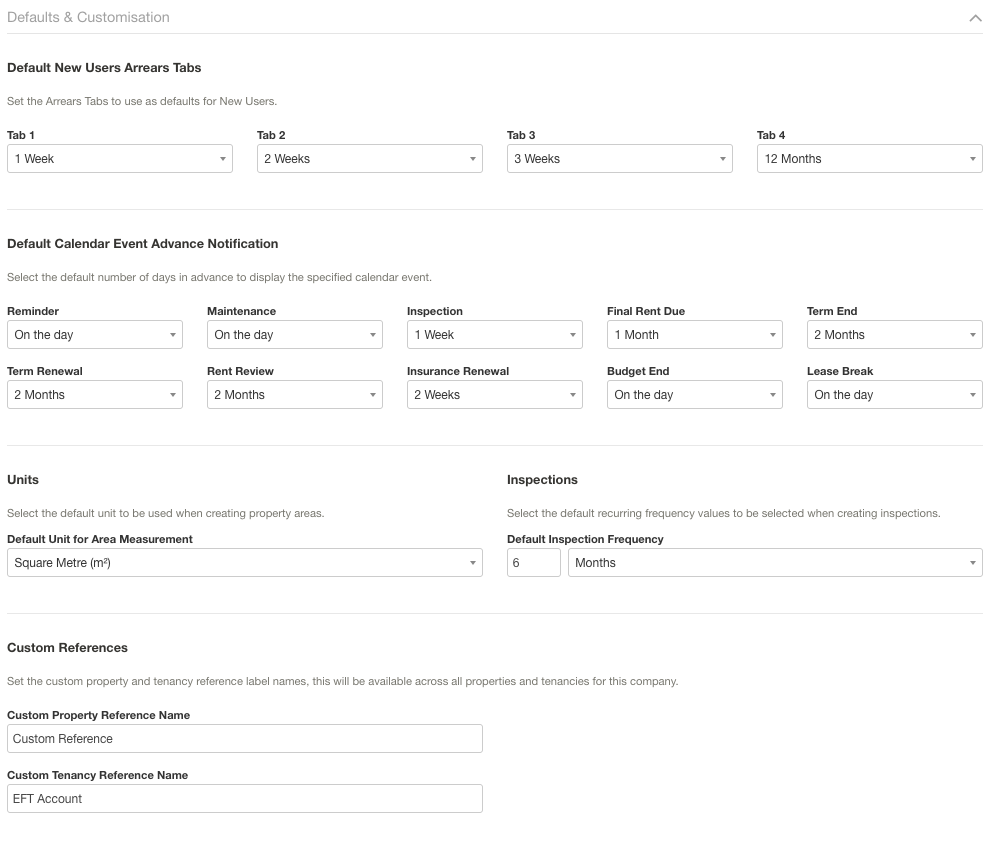Open the Tab 2 arrears dropdown
This screenshot has height=846, width=1005.
369,159
